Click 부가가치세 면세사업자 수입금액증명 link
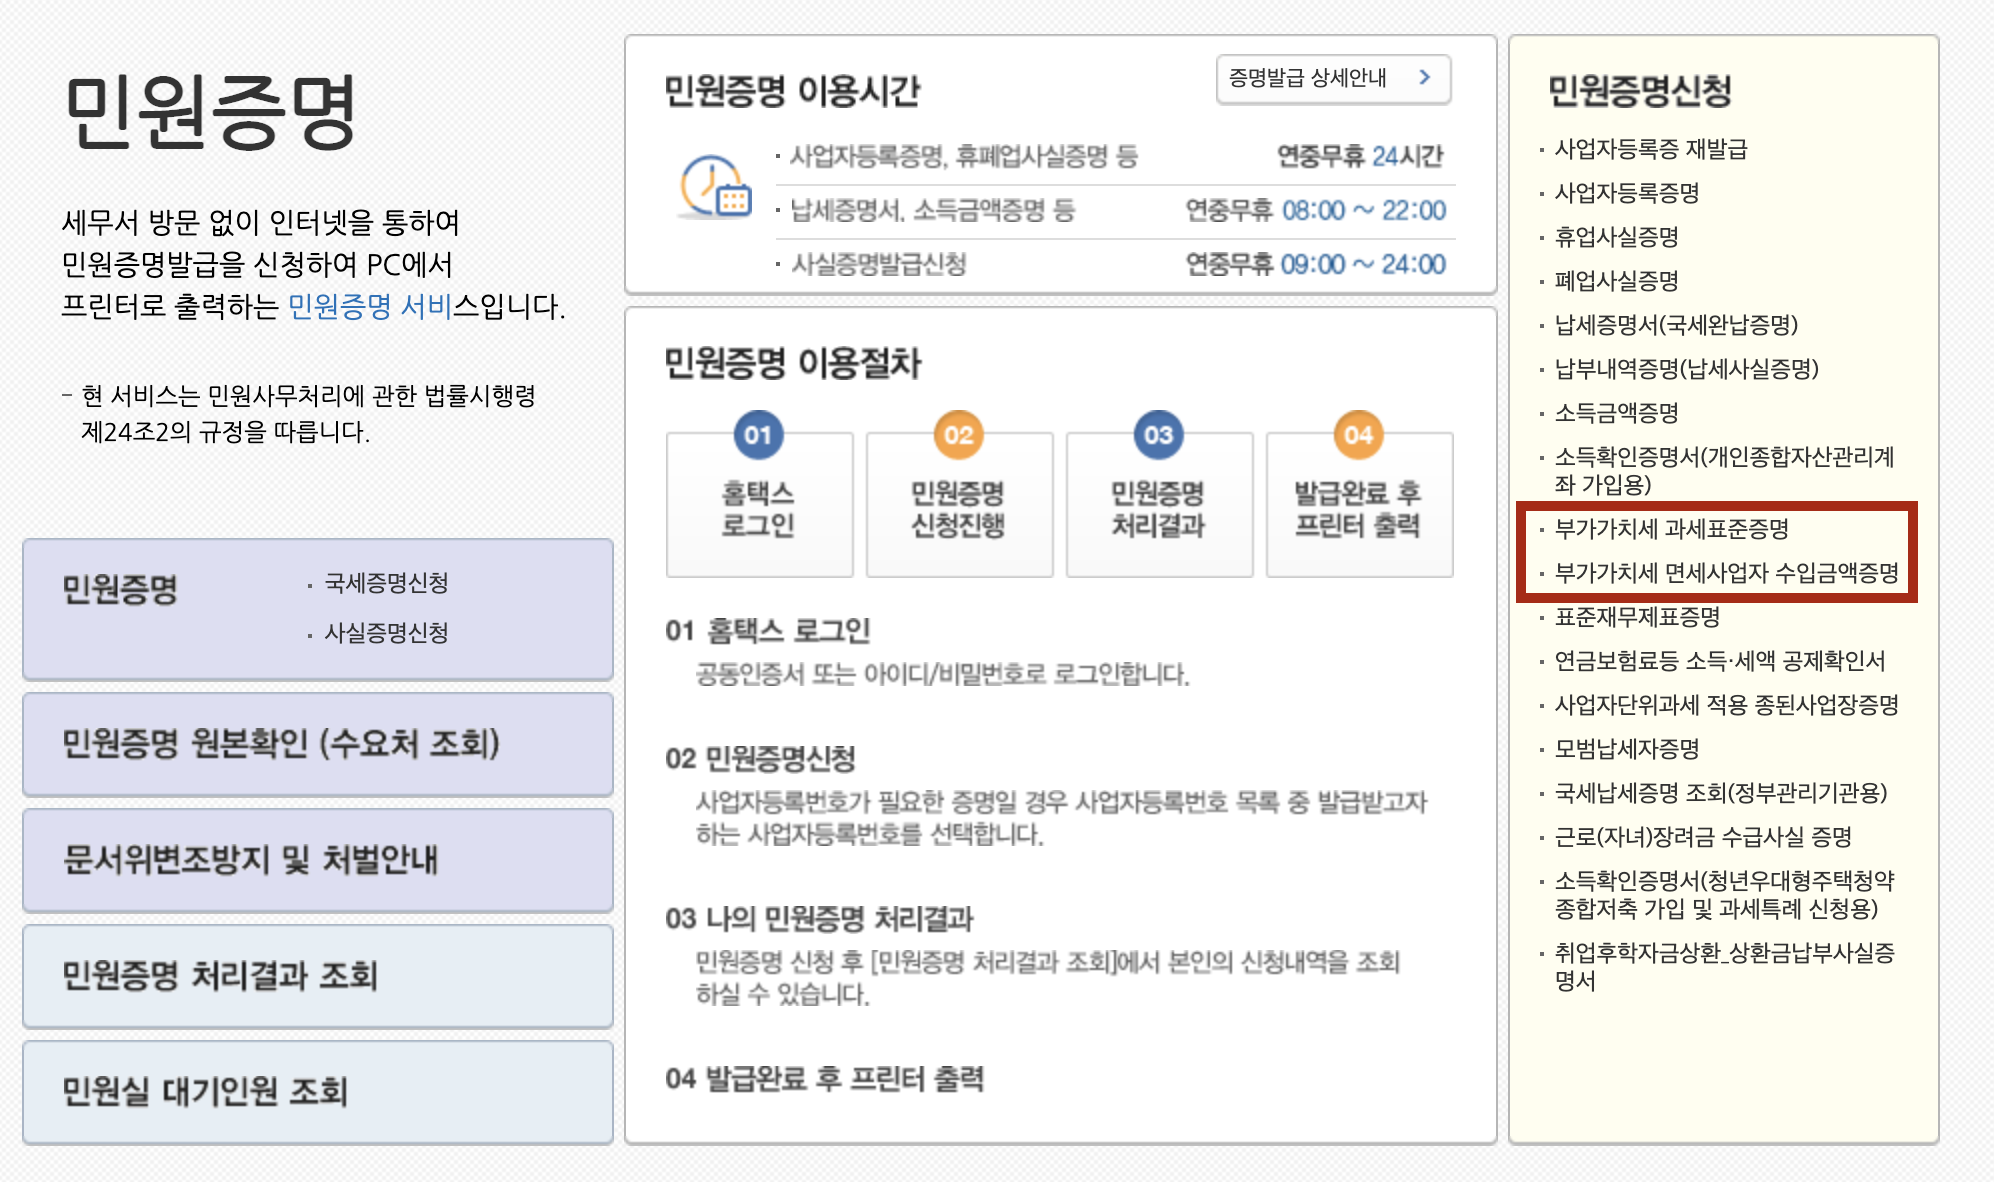The image size is (1994, 1182). pos(1726,573)
